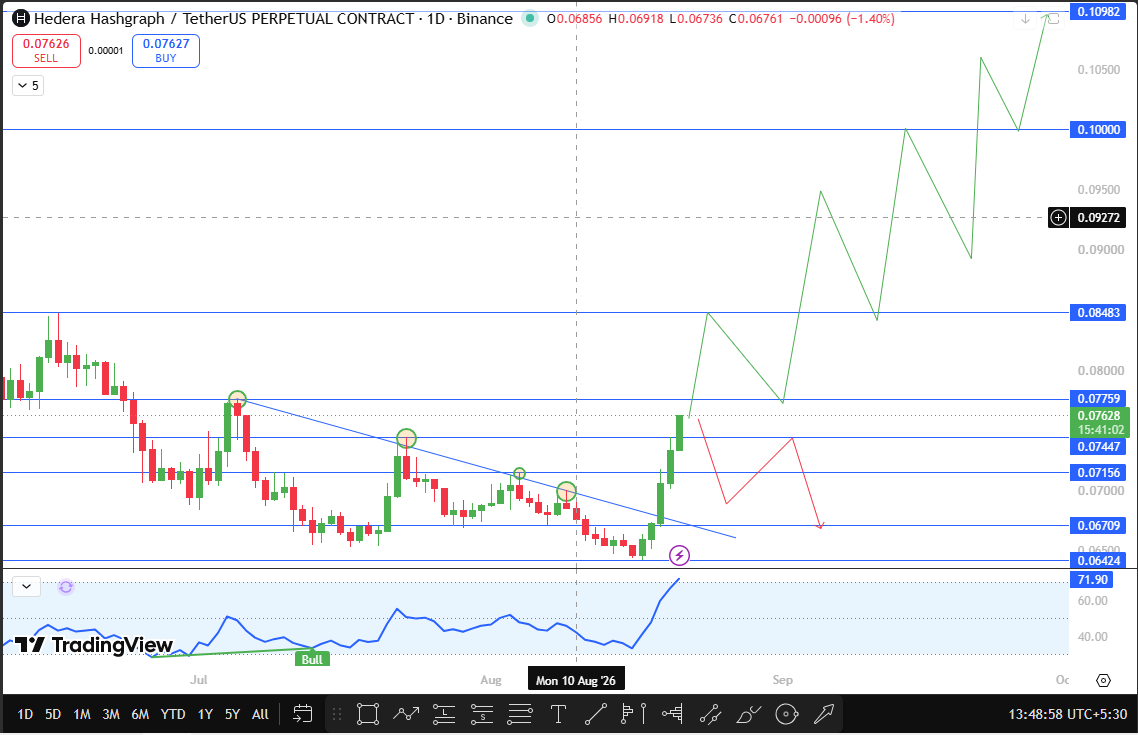Click the 0.07447 price line label

[1098, 446]
